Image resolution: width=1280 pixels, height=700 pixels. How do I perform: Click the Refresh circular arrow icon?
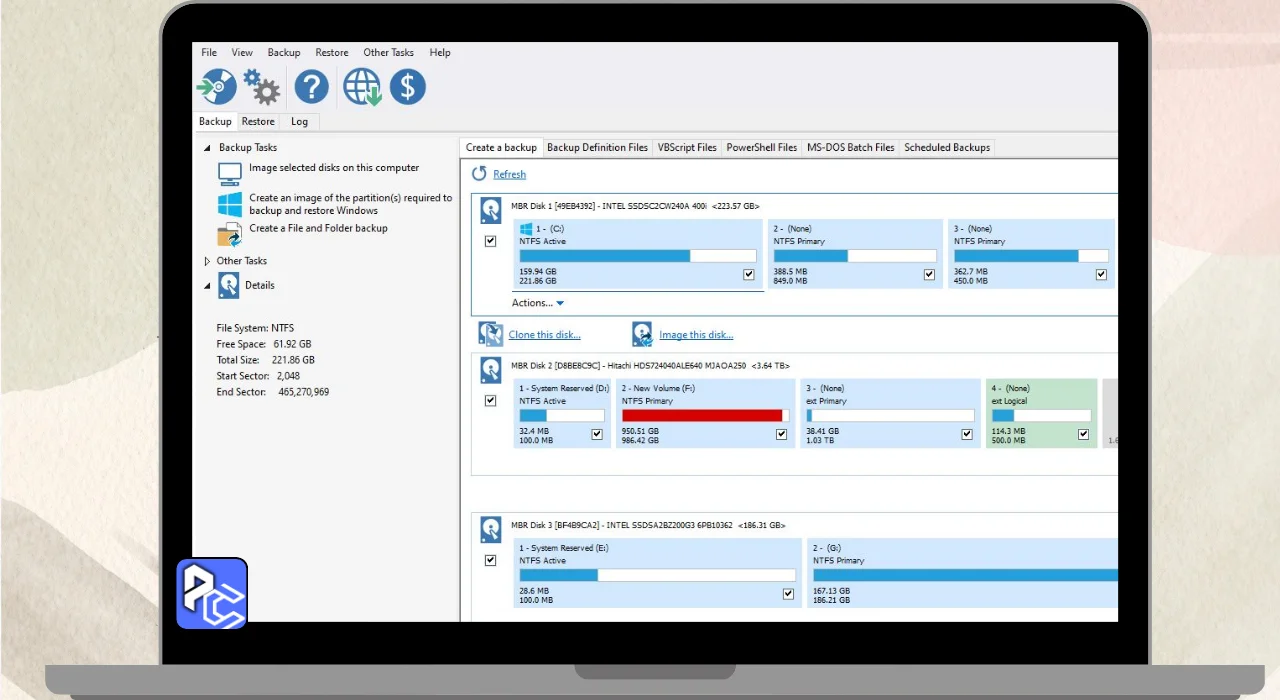point(480,174)
